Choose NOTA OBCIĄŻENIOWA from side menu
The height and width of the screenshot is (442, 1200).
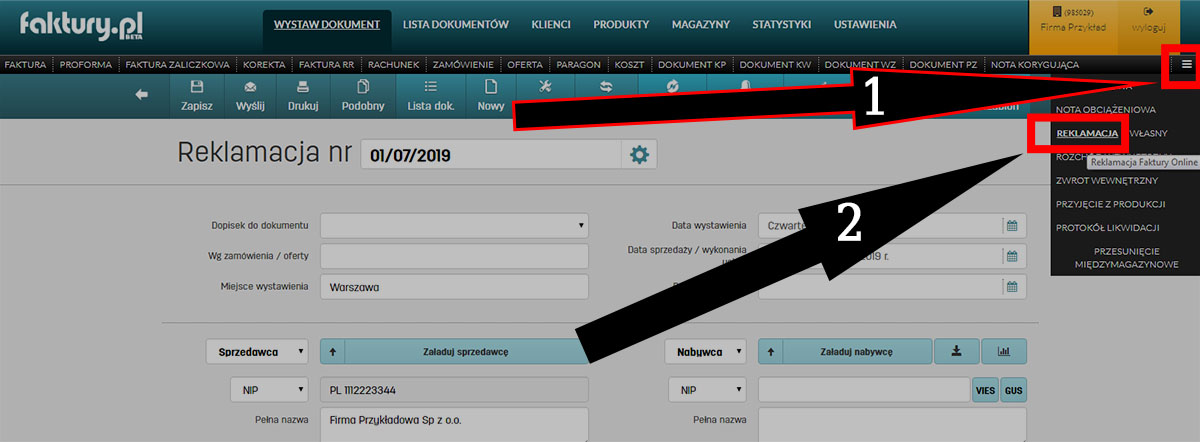click(1106, 109)
